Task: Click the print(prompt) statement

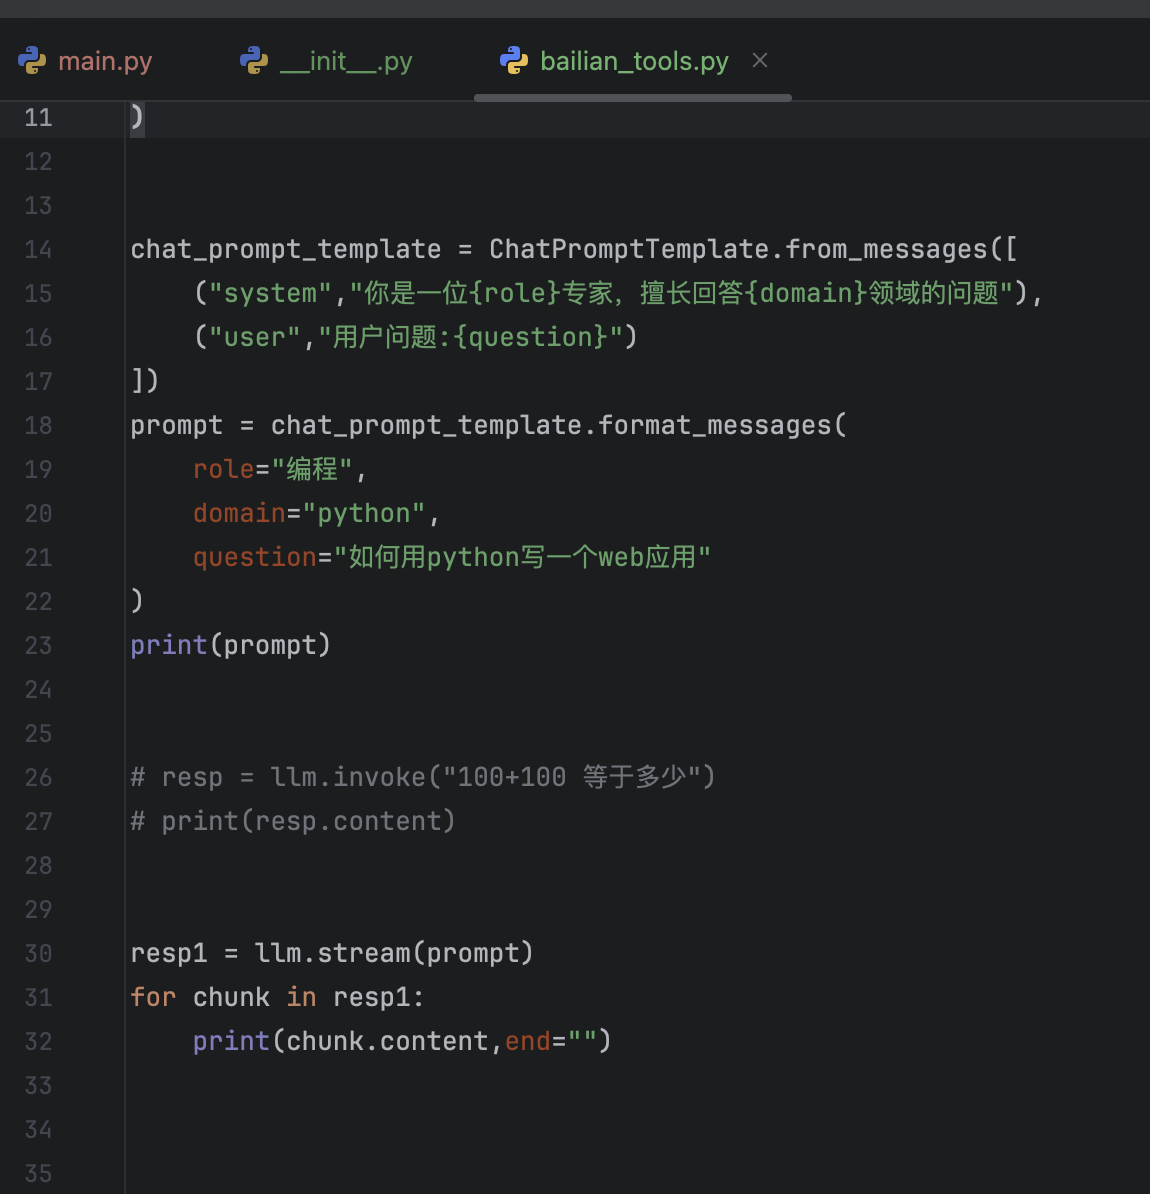Action: (x=230, y=646)
